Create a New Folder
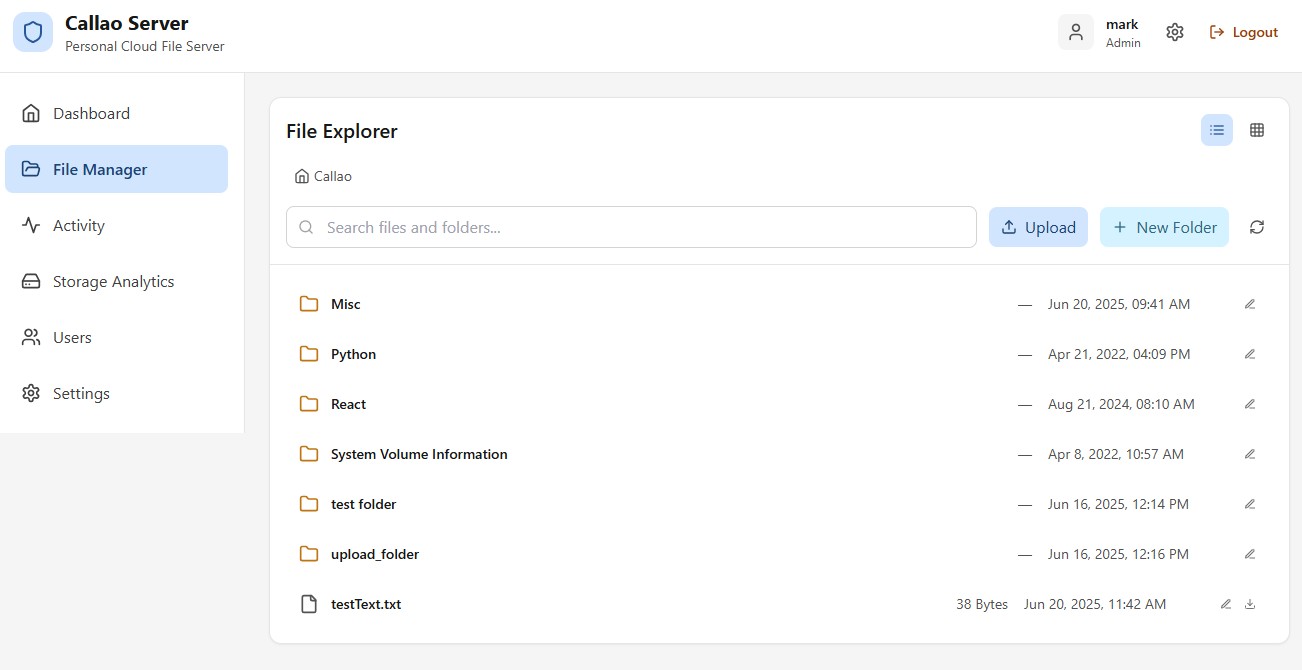1302x670 pixels. pyautogui.click(x=1164, y=227)
